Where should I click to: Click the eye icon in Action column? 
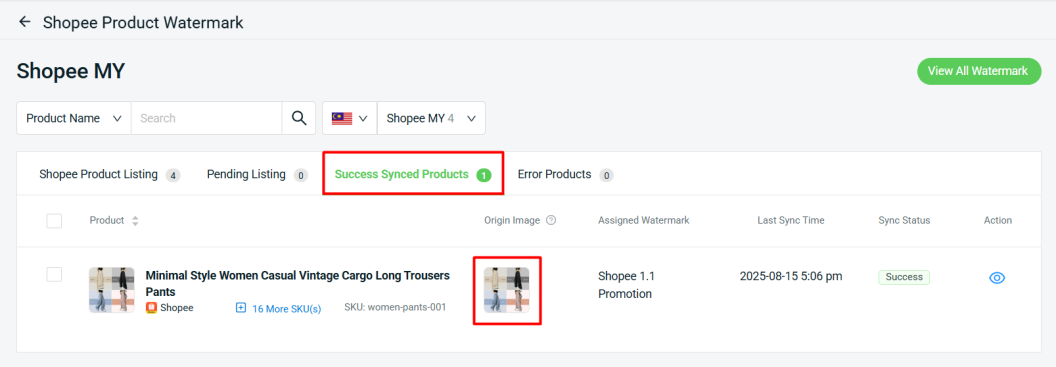point(997,277)
